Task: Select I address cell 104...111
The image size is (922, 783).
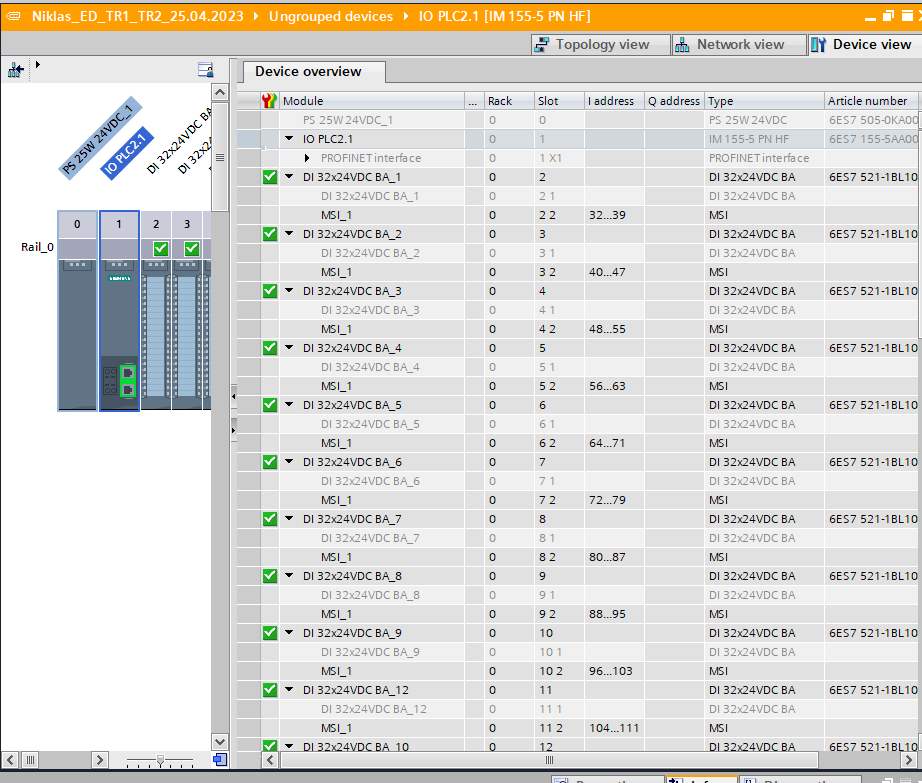Action: tap(614, 728)
